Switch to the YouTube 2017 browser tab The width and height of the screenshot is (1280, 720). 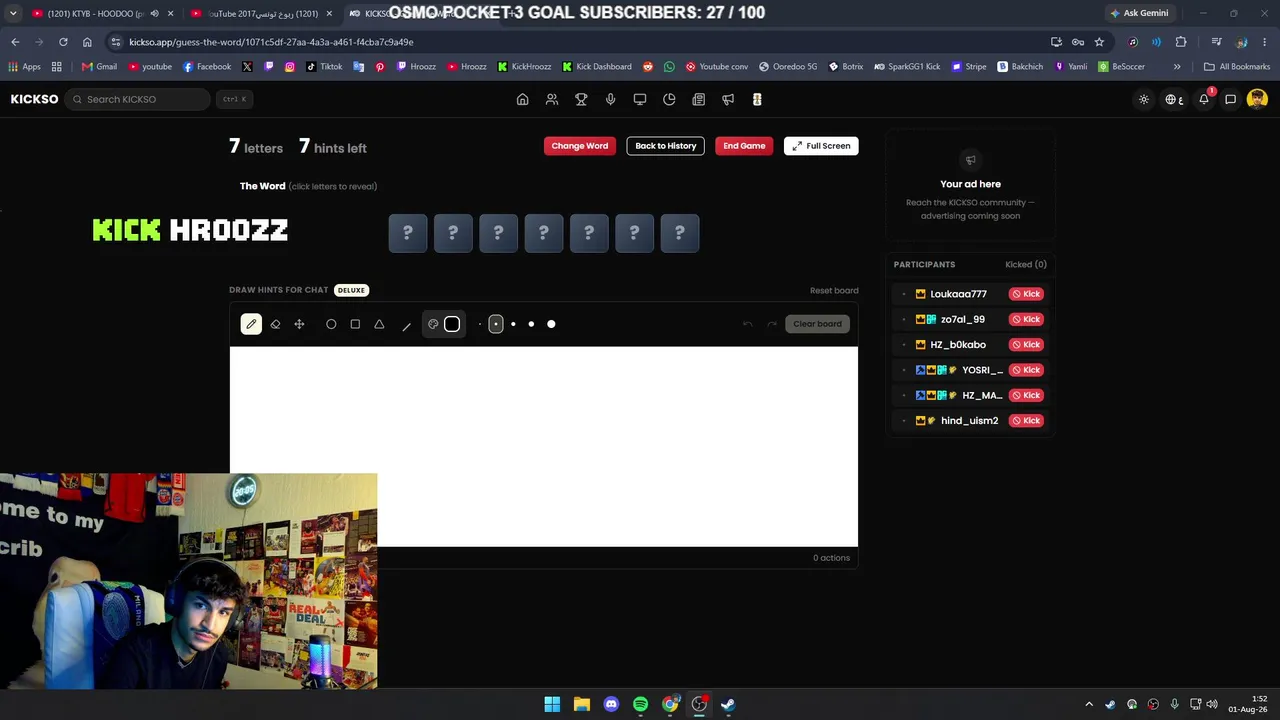(x=262, y=13)
